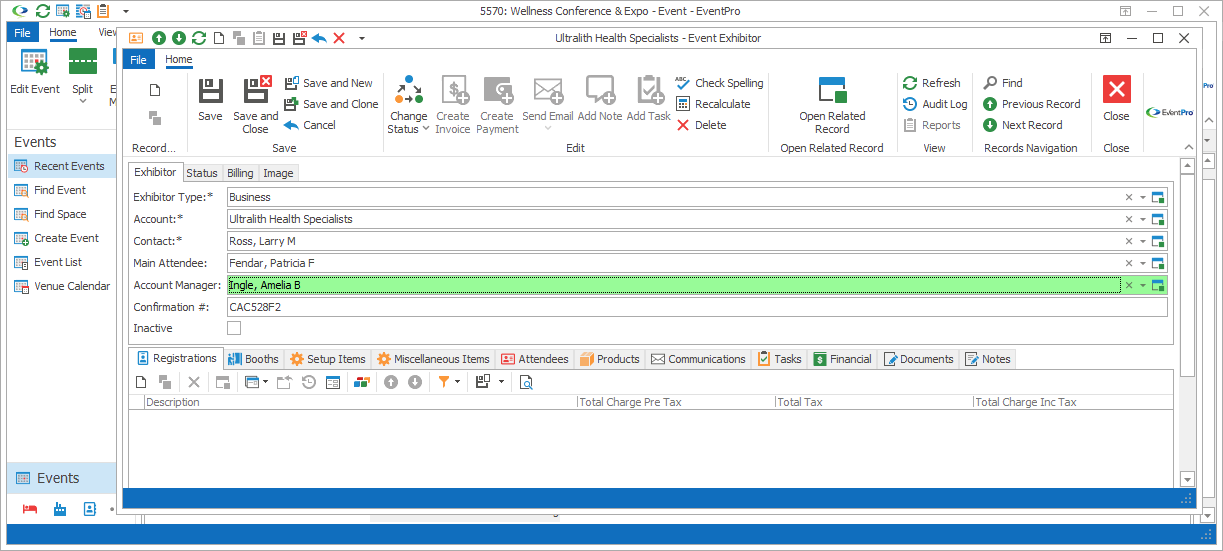The image size is (1223, 551).
Task: Open the Products tab
Action: (609, 359)
